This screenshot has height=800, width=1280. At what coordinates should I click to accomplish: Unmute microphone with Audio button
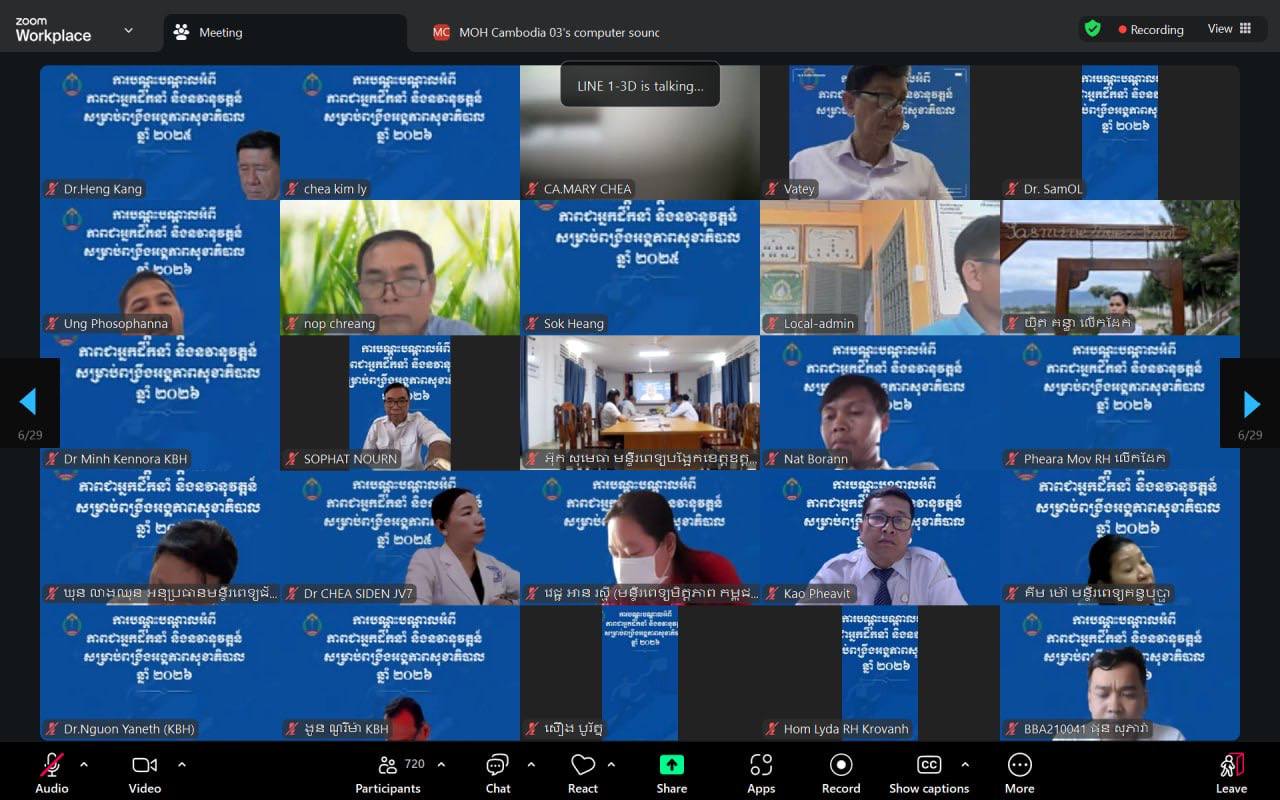click(52, 766)
